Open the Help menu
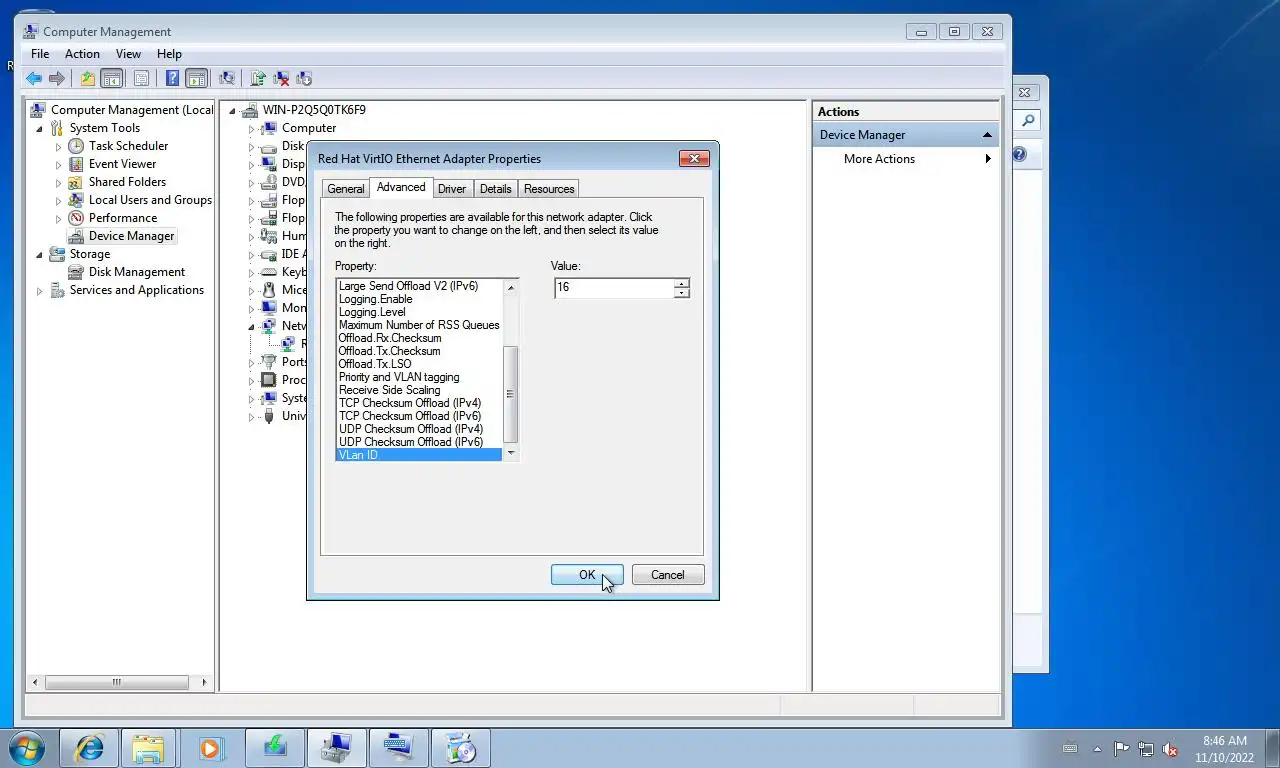The image size is (1280, 768). click(x=169, y=54)
